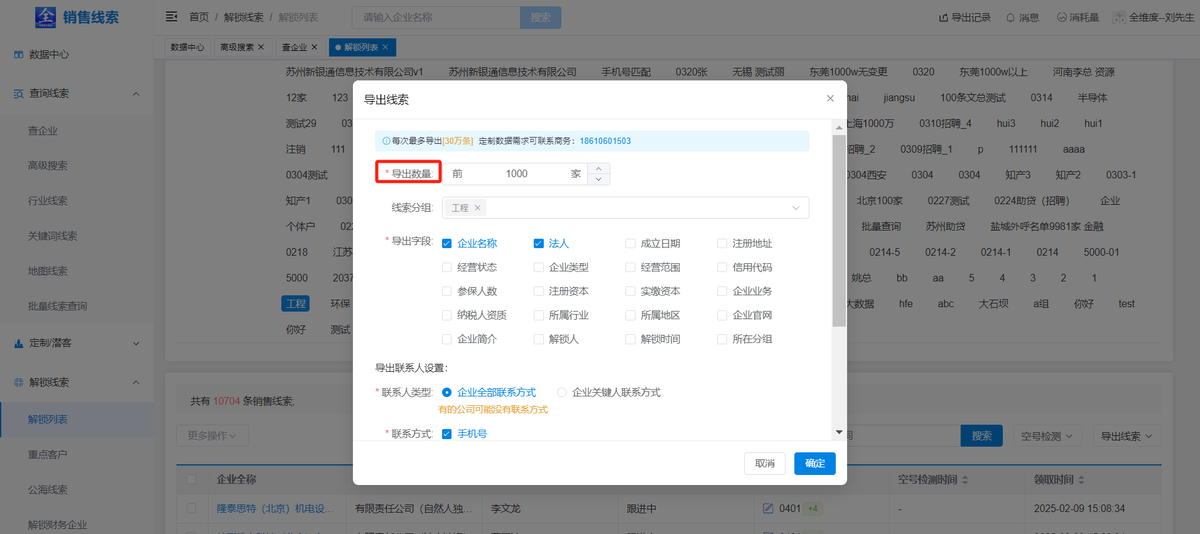The width and height of the screenshot is (1200, 534).
Task: Tick the 解锁时间 checkbox
Action: [x=630, y=339]
